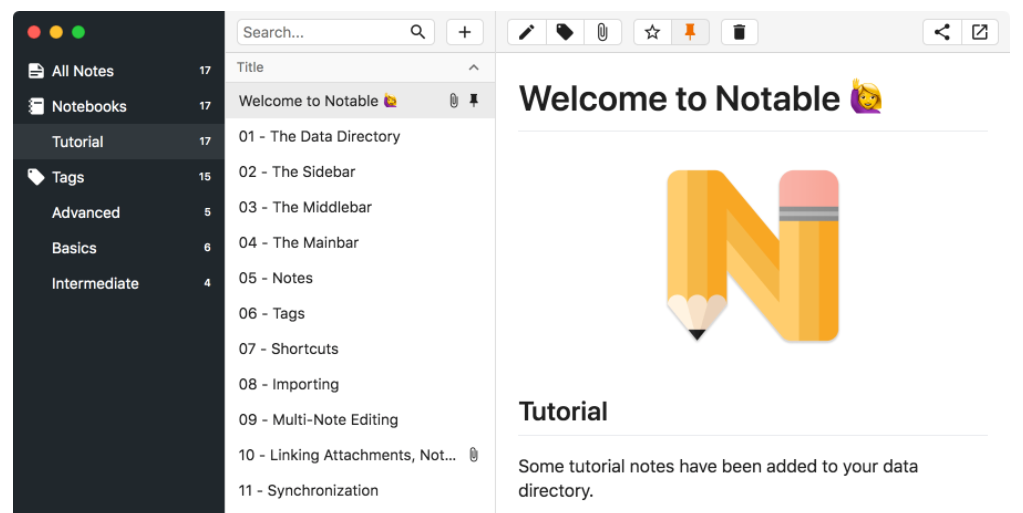This screenshot has height=513, width=1023.
Task: Toggle sort direction chevron in Title header
Action: click(474, 67)
